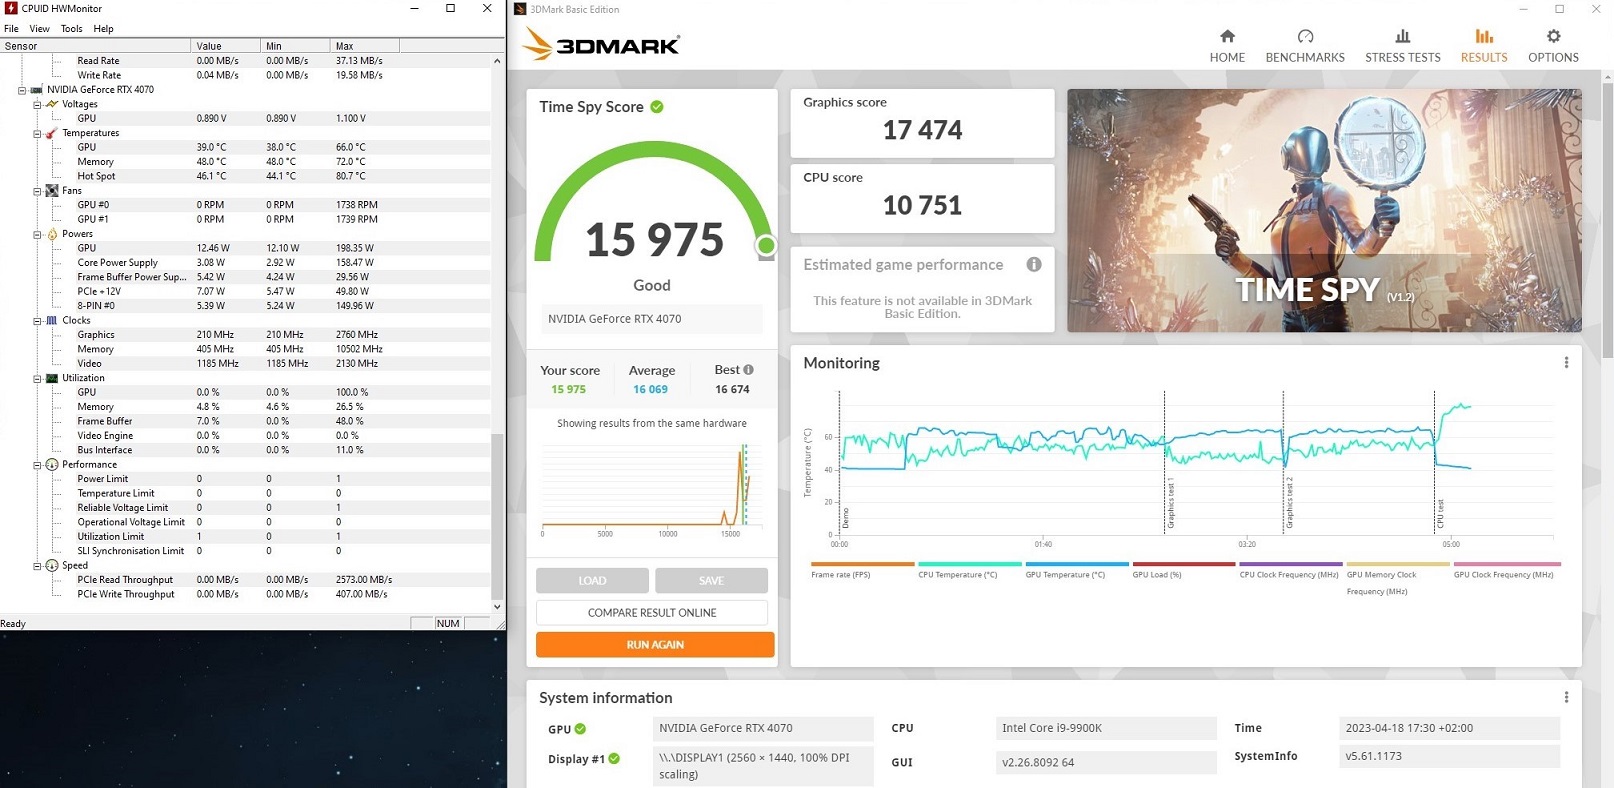Select the 8-PIN #0 power row

pos(245,306)
